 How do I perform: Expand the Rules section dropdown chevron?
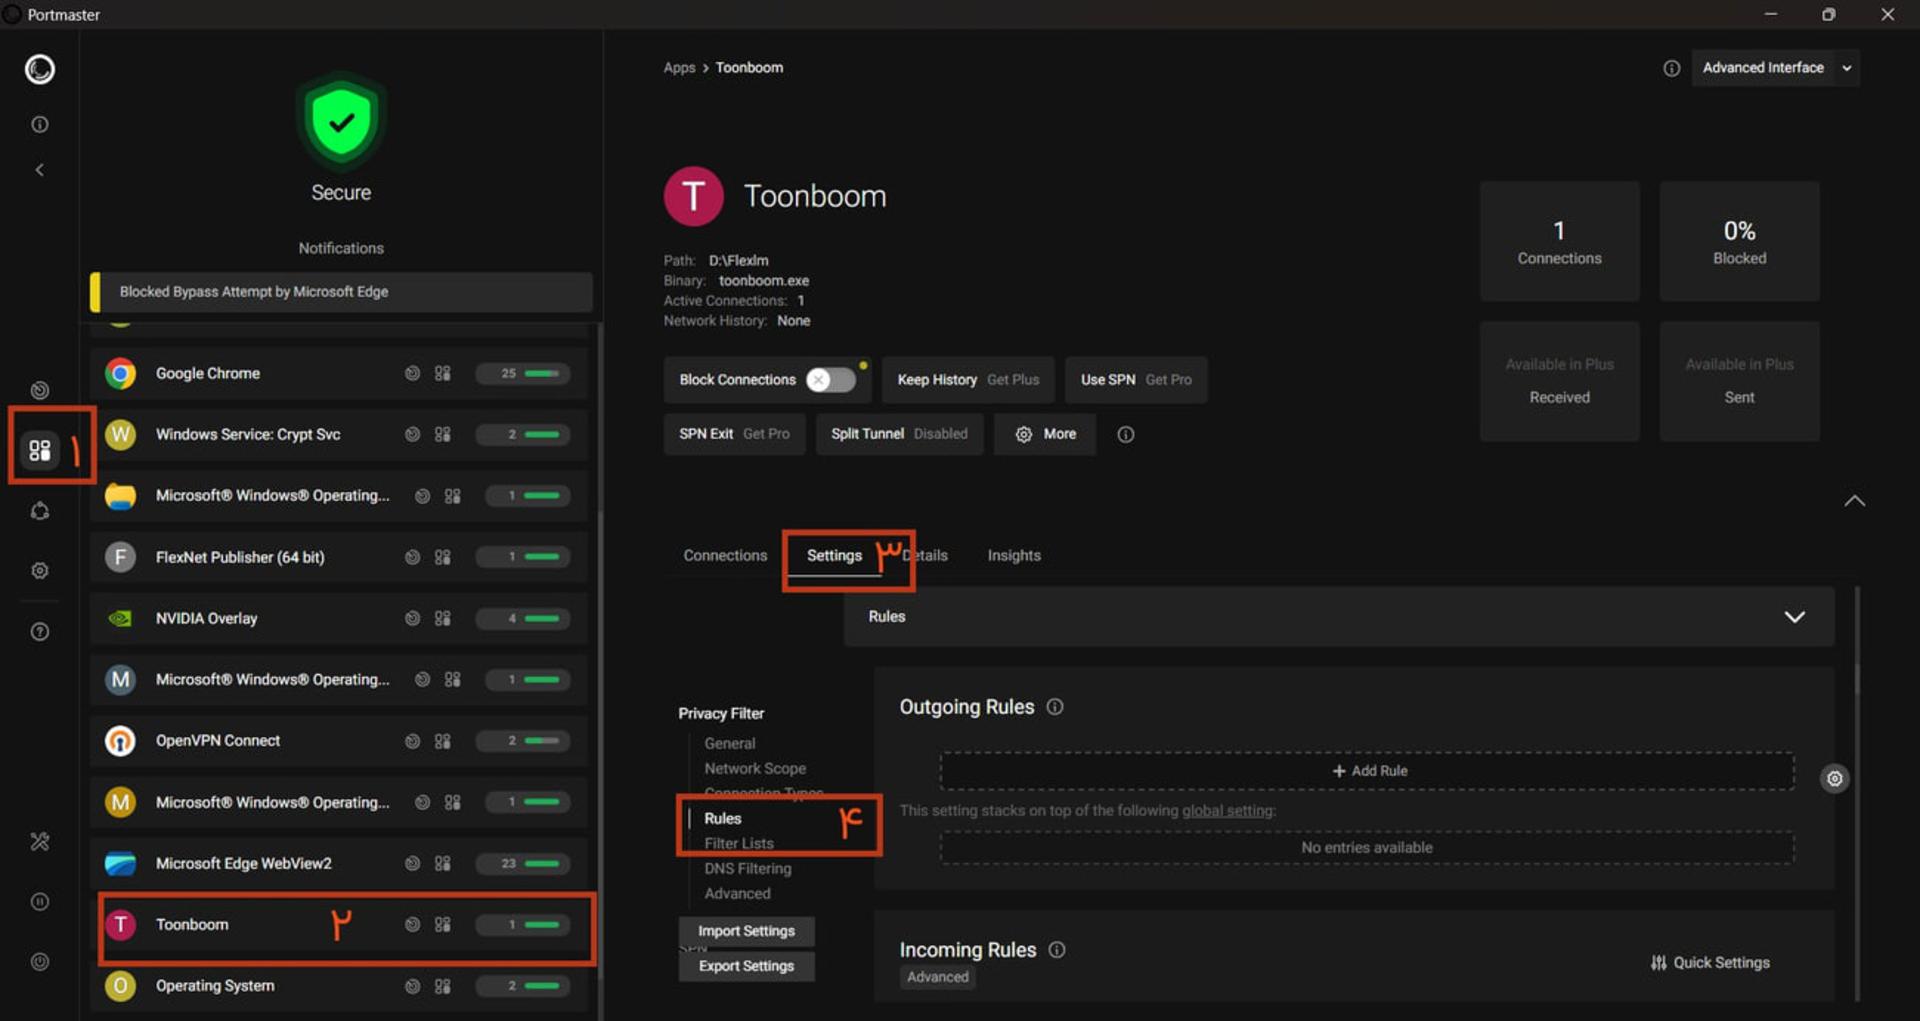1795,617
